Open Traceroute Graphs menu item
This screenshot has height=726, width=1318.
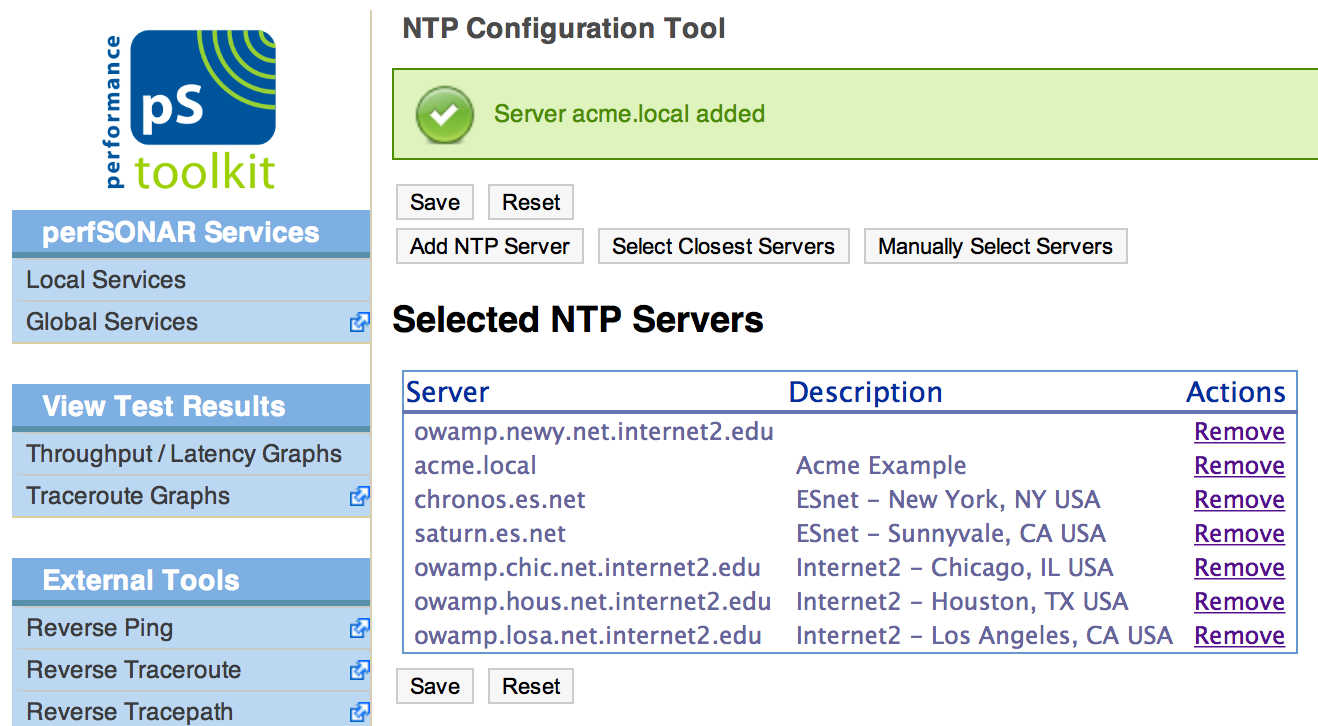pos(128,496)
